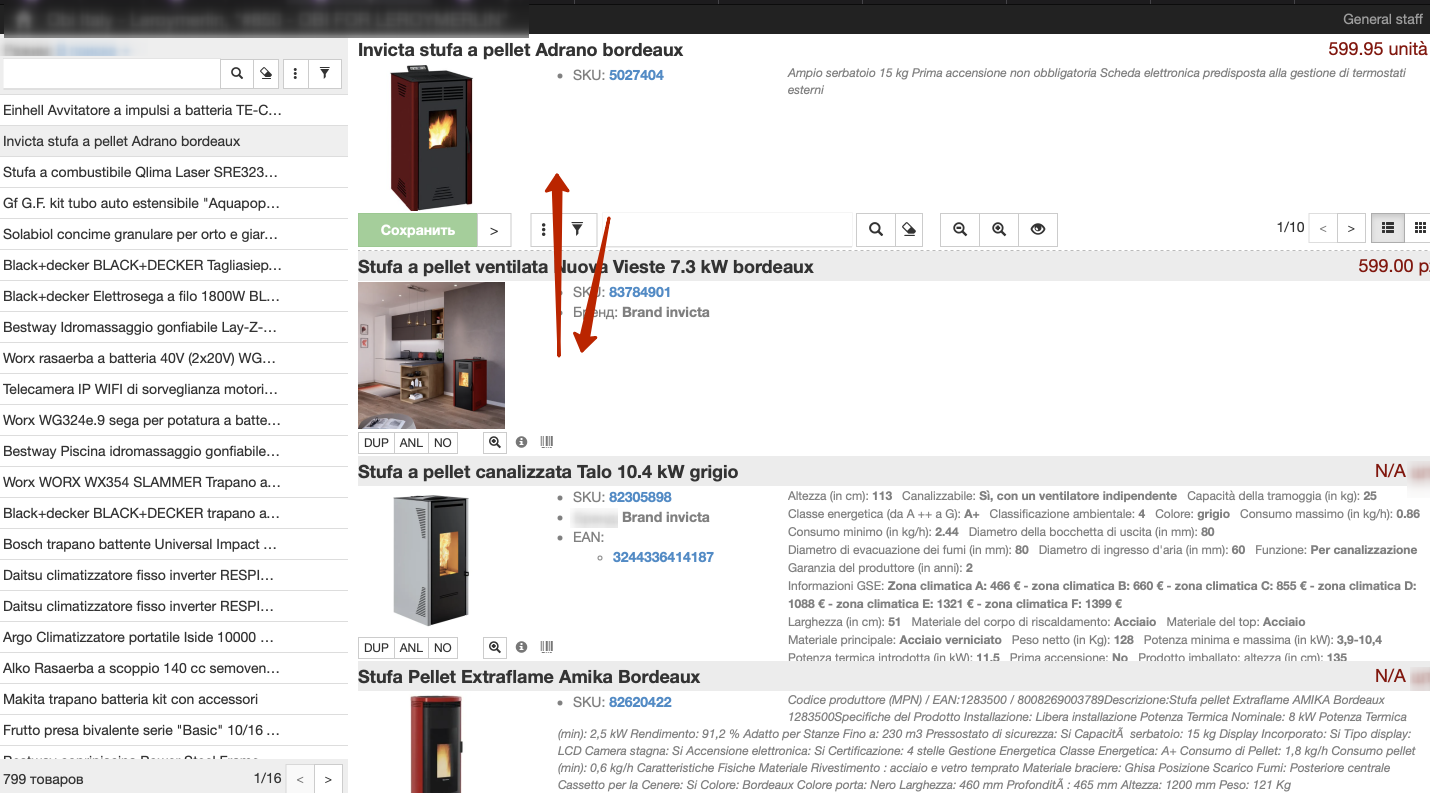Select Black+decker Tagliasiepi item in list

click(174, 265)
